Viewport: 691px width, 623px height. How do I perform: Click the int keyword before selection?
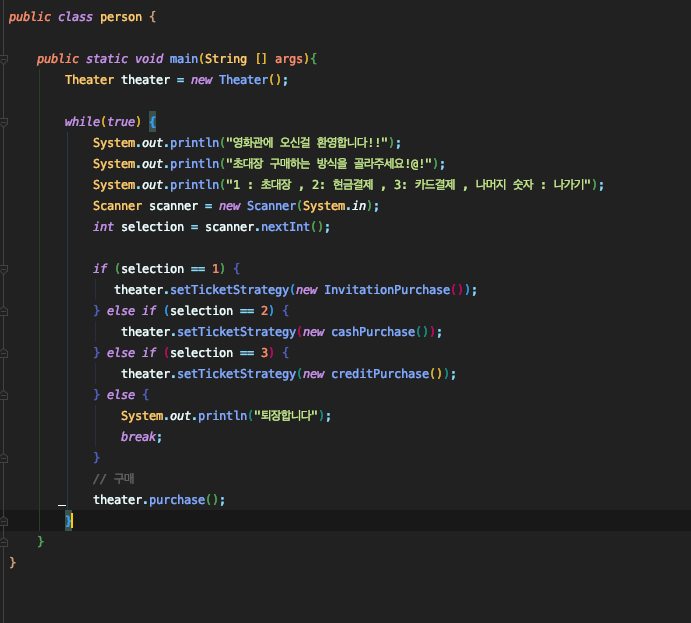click(x=103, y=227)
